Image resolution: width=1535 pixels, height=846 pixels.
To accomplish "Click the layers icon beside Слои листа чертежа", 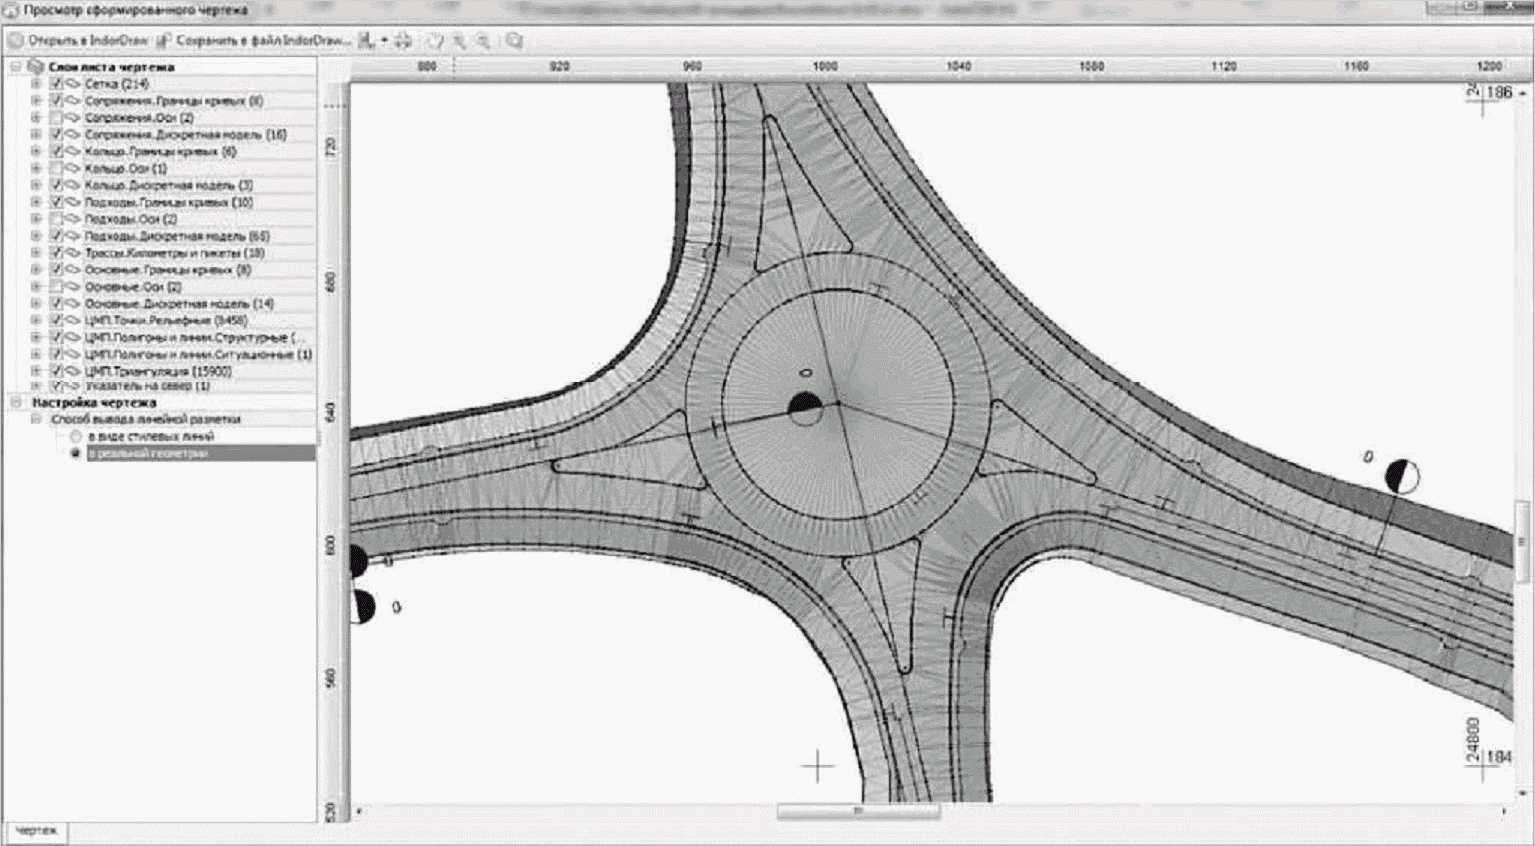I will 36,67.
